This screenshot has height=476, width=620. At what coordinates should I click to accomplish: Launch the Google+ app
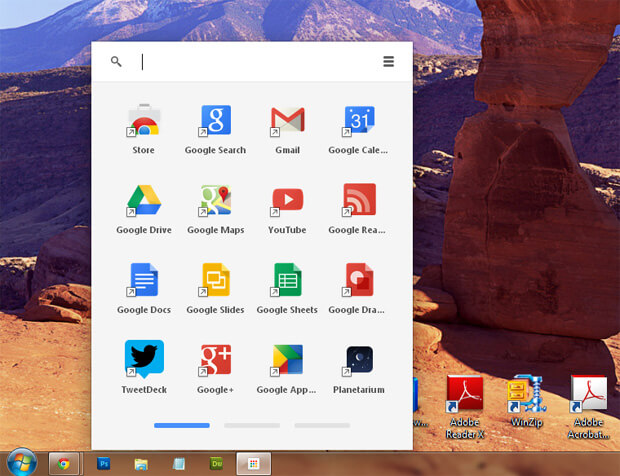pos(215,360)
